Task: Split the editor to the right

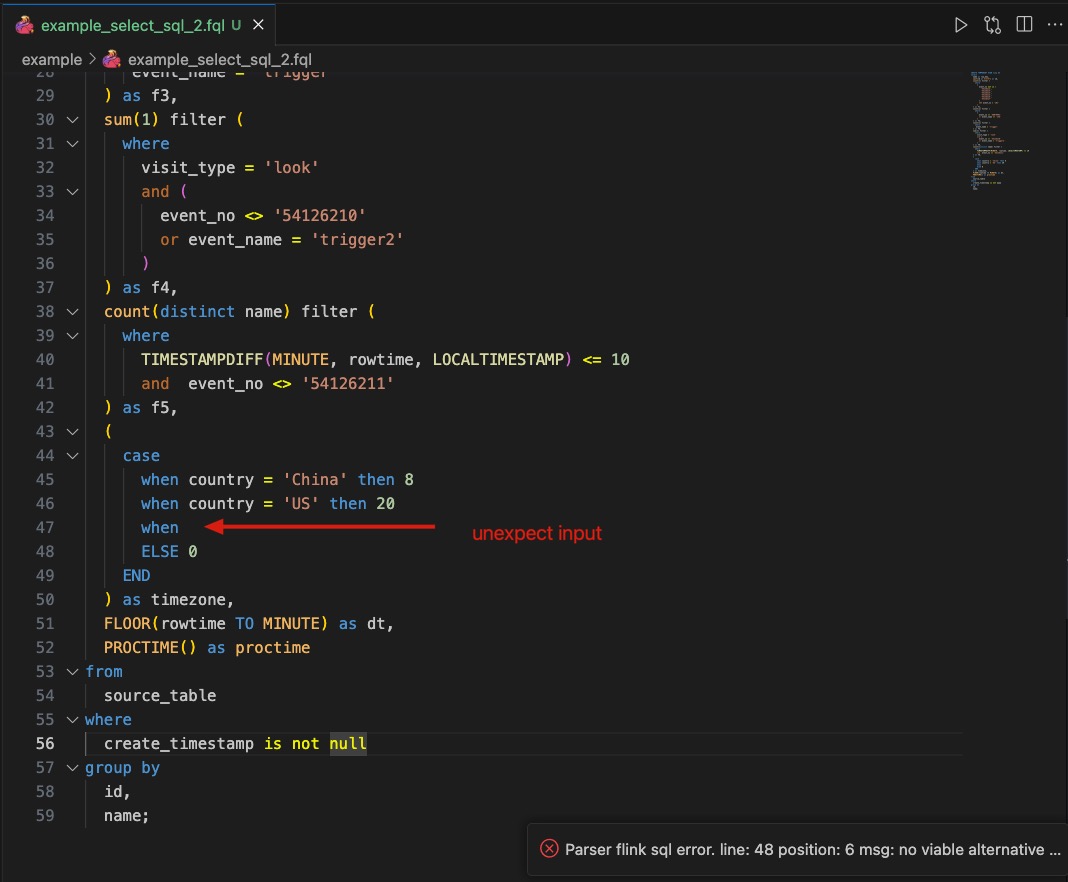Action: 1024,25
